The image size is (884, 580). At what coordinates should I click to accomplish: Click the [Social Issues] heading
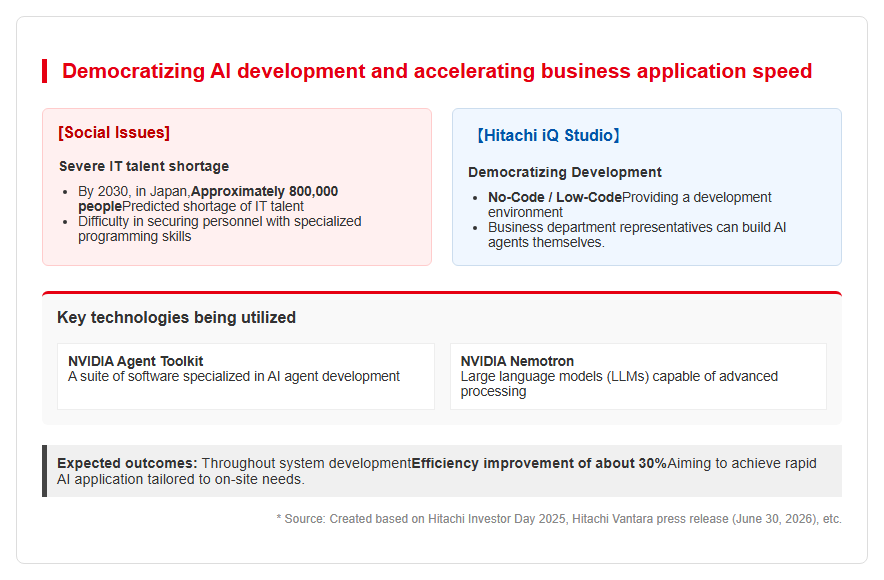coord(114,132)
